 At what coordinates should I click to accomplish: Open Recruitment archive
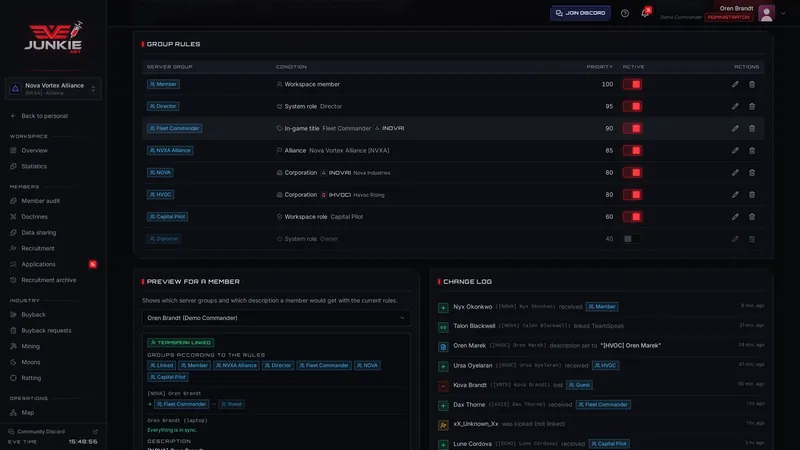(x=48, y=280)
